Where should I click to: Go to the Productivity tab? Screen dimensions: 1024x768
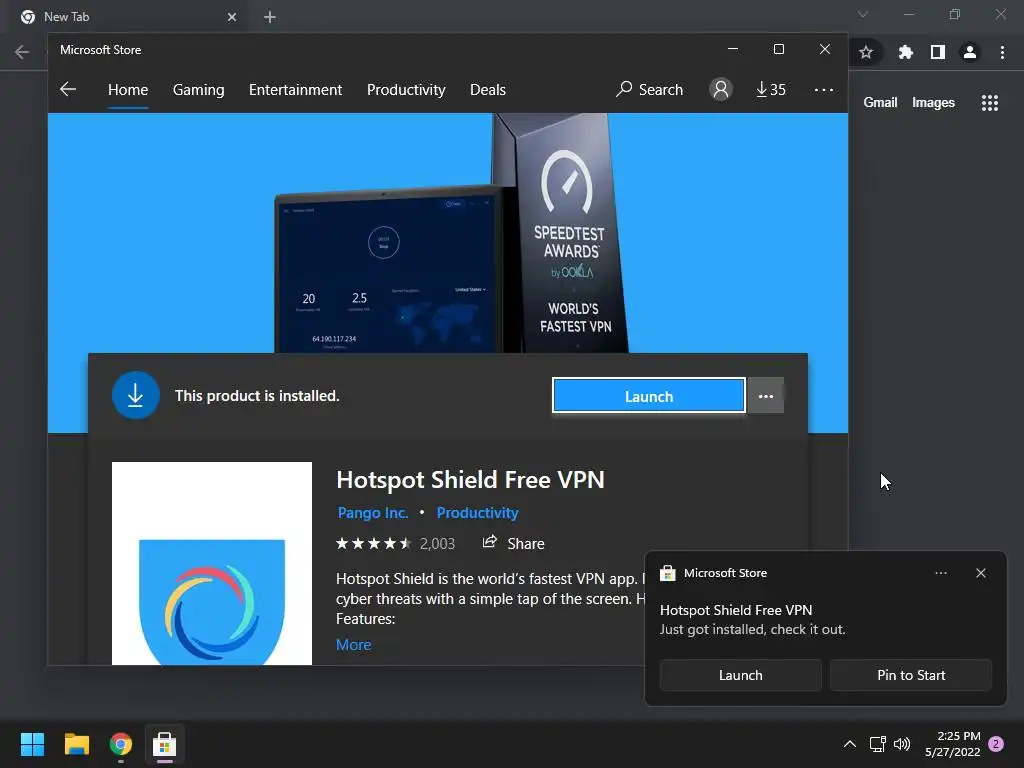tap(406, 89)
